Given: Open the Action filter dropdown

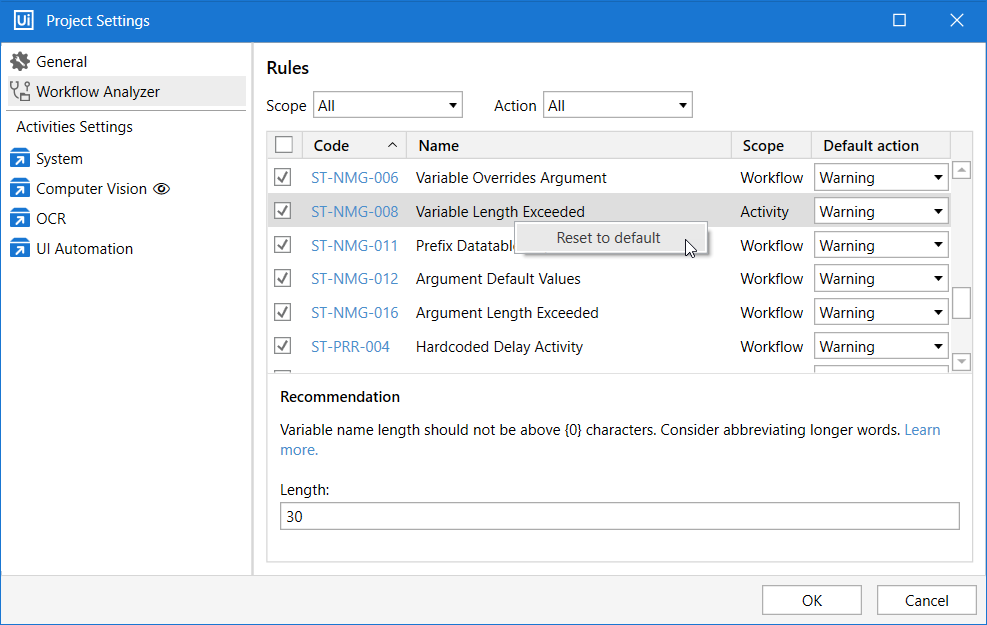Looking at the screenshot, I should point(617,105).
